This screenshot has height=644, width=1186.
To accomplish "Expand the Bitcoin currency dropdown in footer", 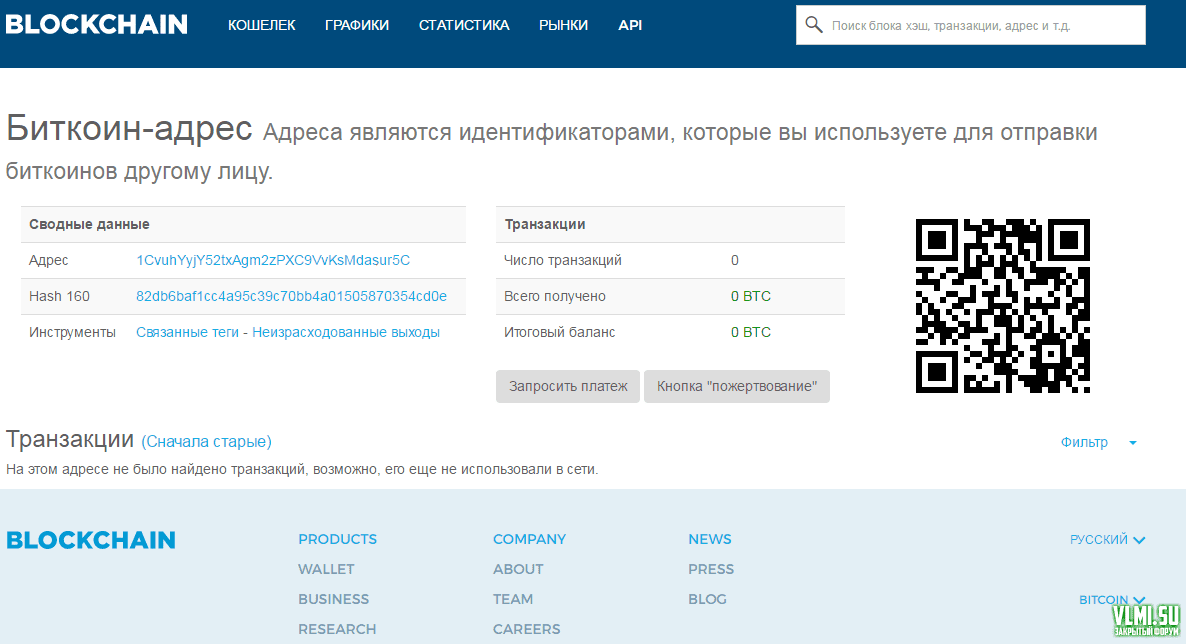I will click(x=1111, y=600).
